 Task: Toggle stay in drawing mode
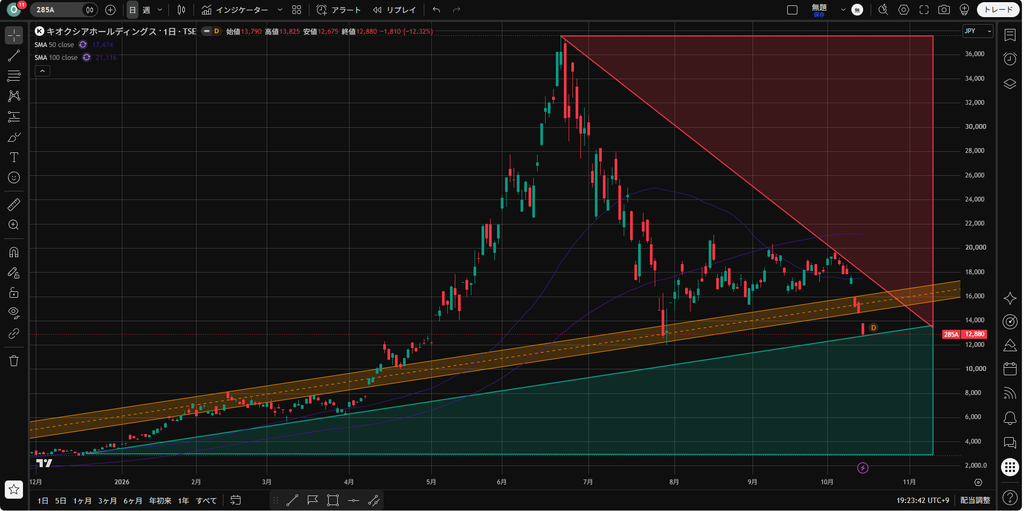point(14,272)
